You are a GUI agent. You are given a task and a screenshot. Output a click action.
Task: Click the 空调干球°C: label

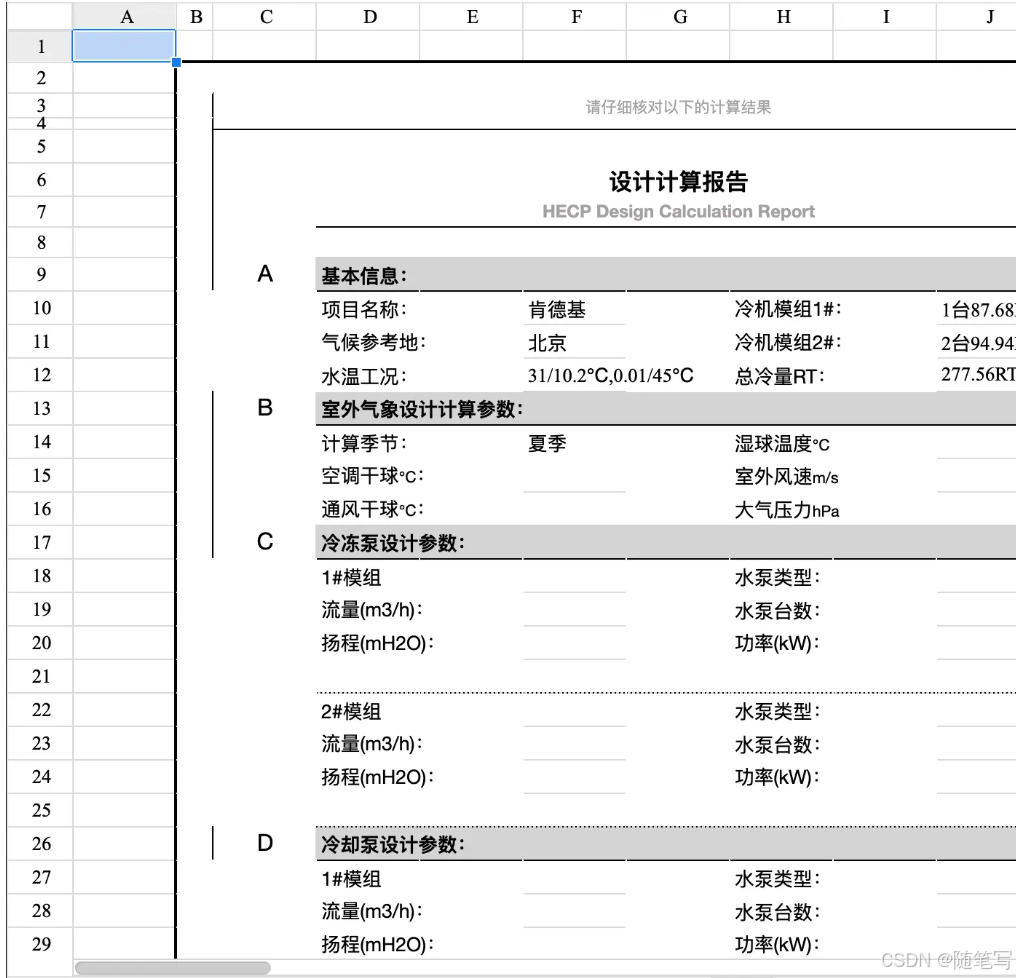[373, 476]
